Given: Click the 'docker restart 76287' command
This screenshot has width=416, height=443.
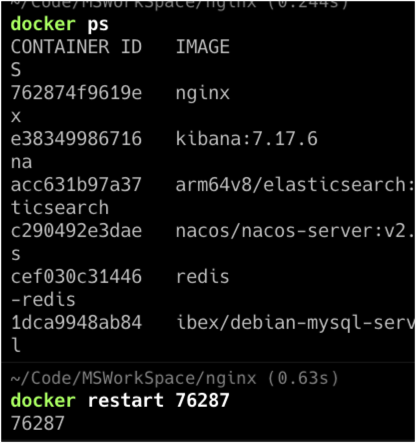Looking at the screenshot, I should coord(120,400).
